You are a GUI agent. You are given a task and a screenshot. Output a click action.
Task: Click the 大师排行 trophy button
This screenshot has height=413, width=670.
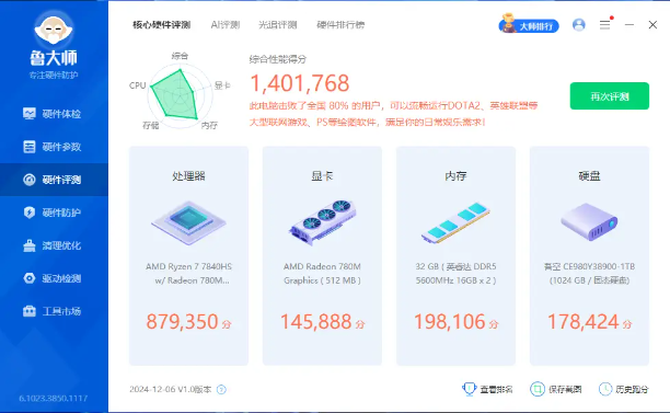tap(529, 25)
